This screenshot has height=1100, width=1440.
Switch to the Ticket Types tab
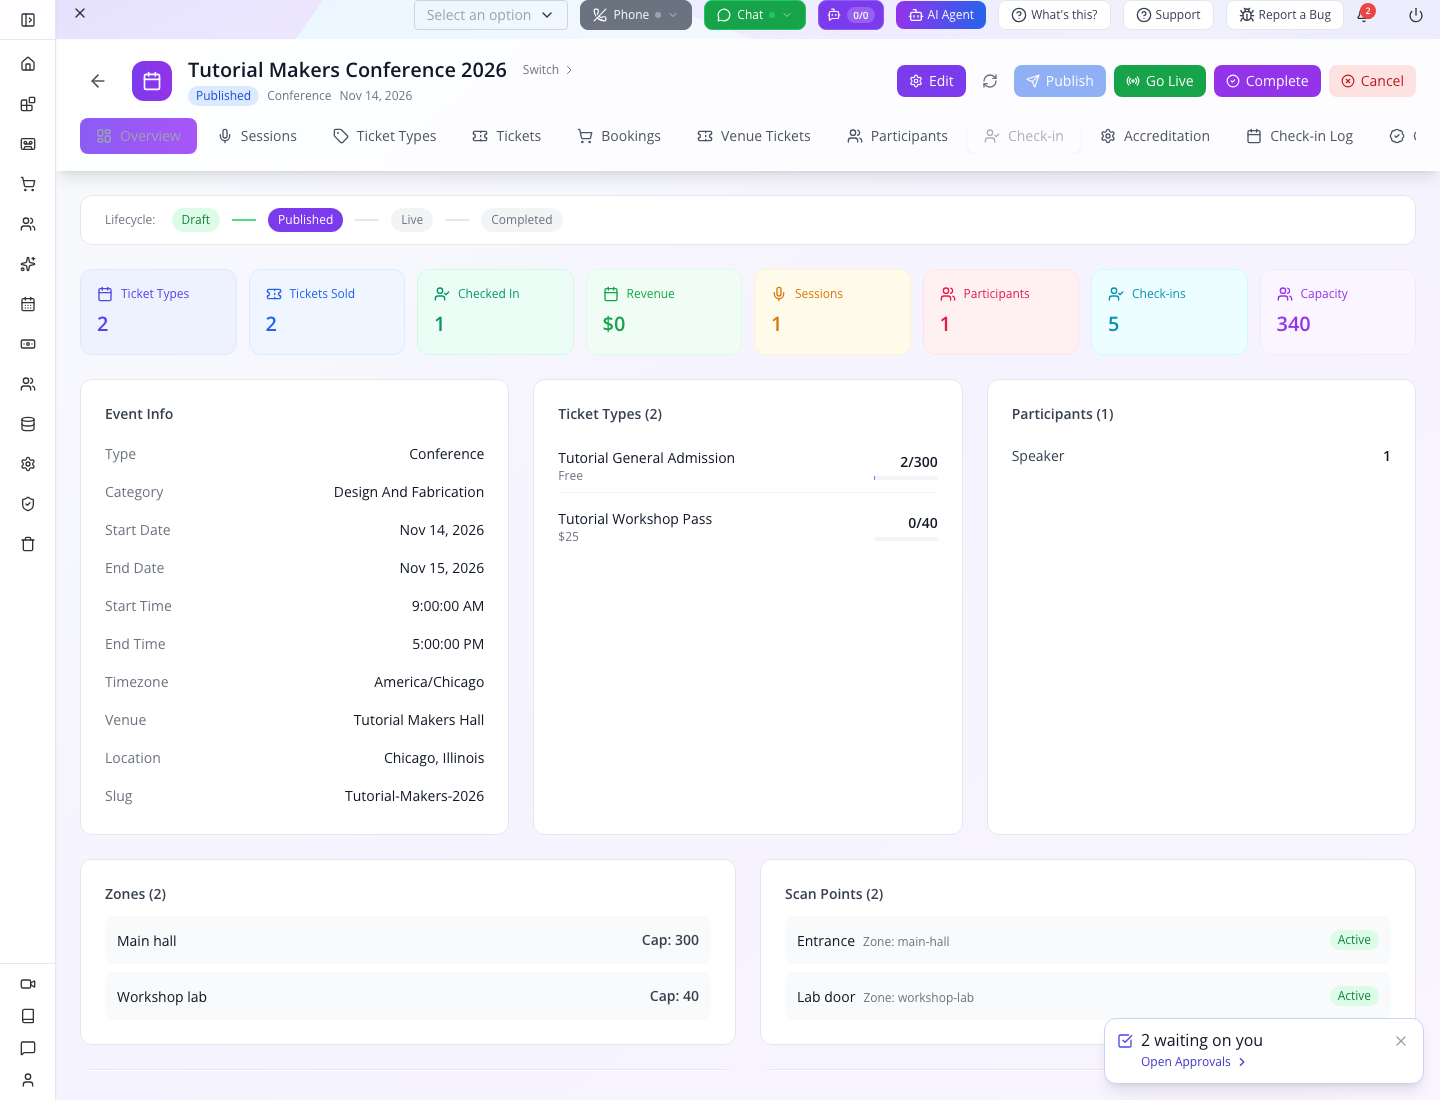(x=385, y=136)
